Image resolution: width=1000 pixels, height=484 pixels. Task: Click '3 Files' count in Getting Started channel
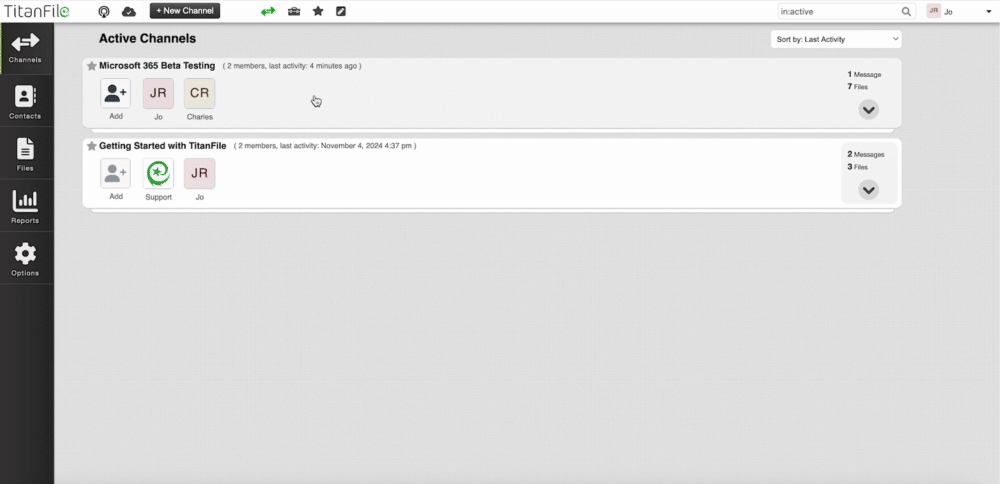858,167
